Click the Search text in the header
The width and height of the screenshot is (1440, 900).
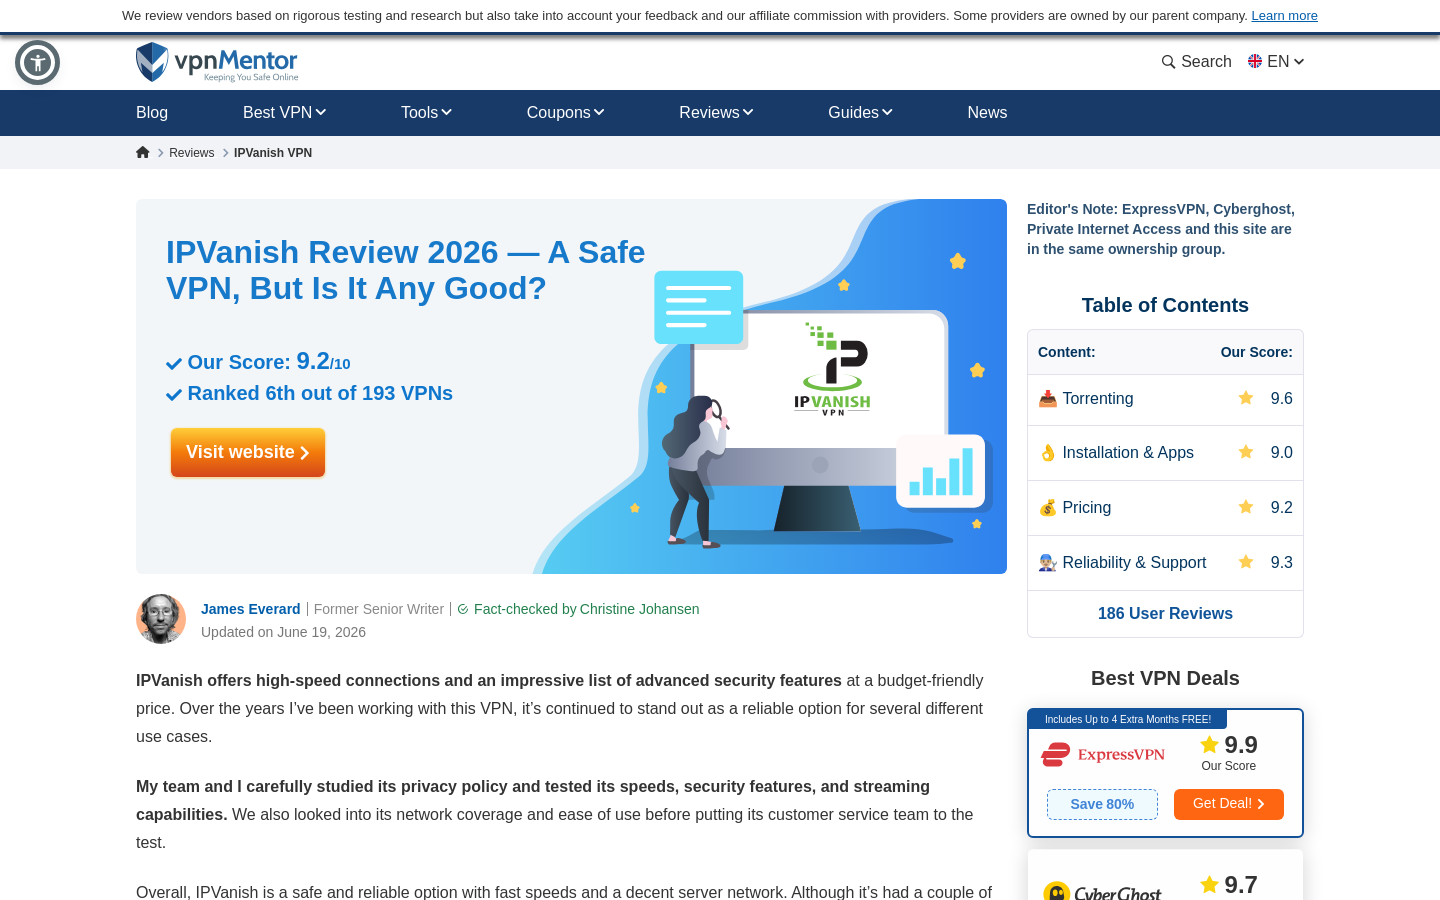pyautogui.click(x=1206, y=62)
